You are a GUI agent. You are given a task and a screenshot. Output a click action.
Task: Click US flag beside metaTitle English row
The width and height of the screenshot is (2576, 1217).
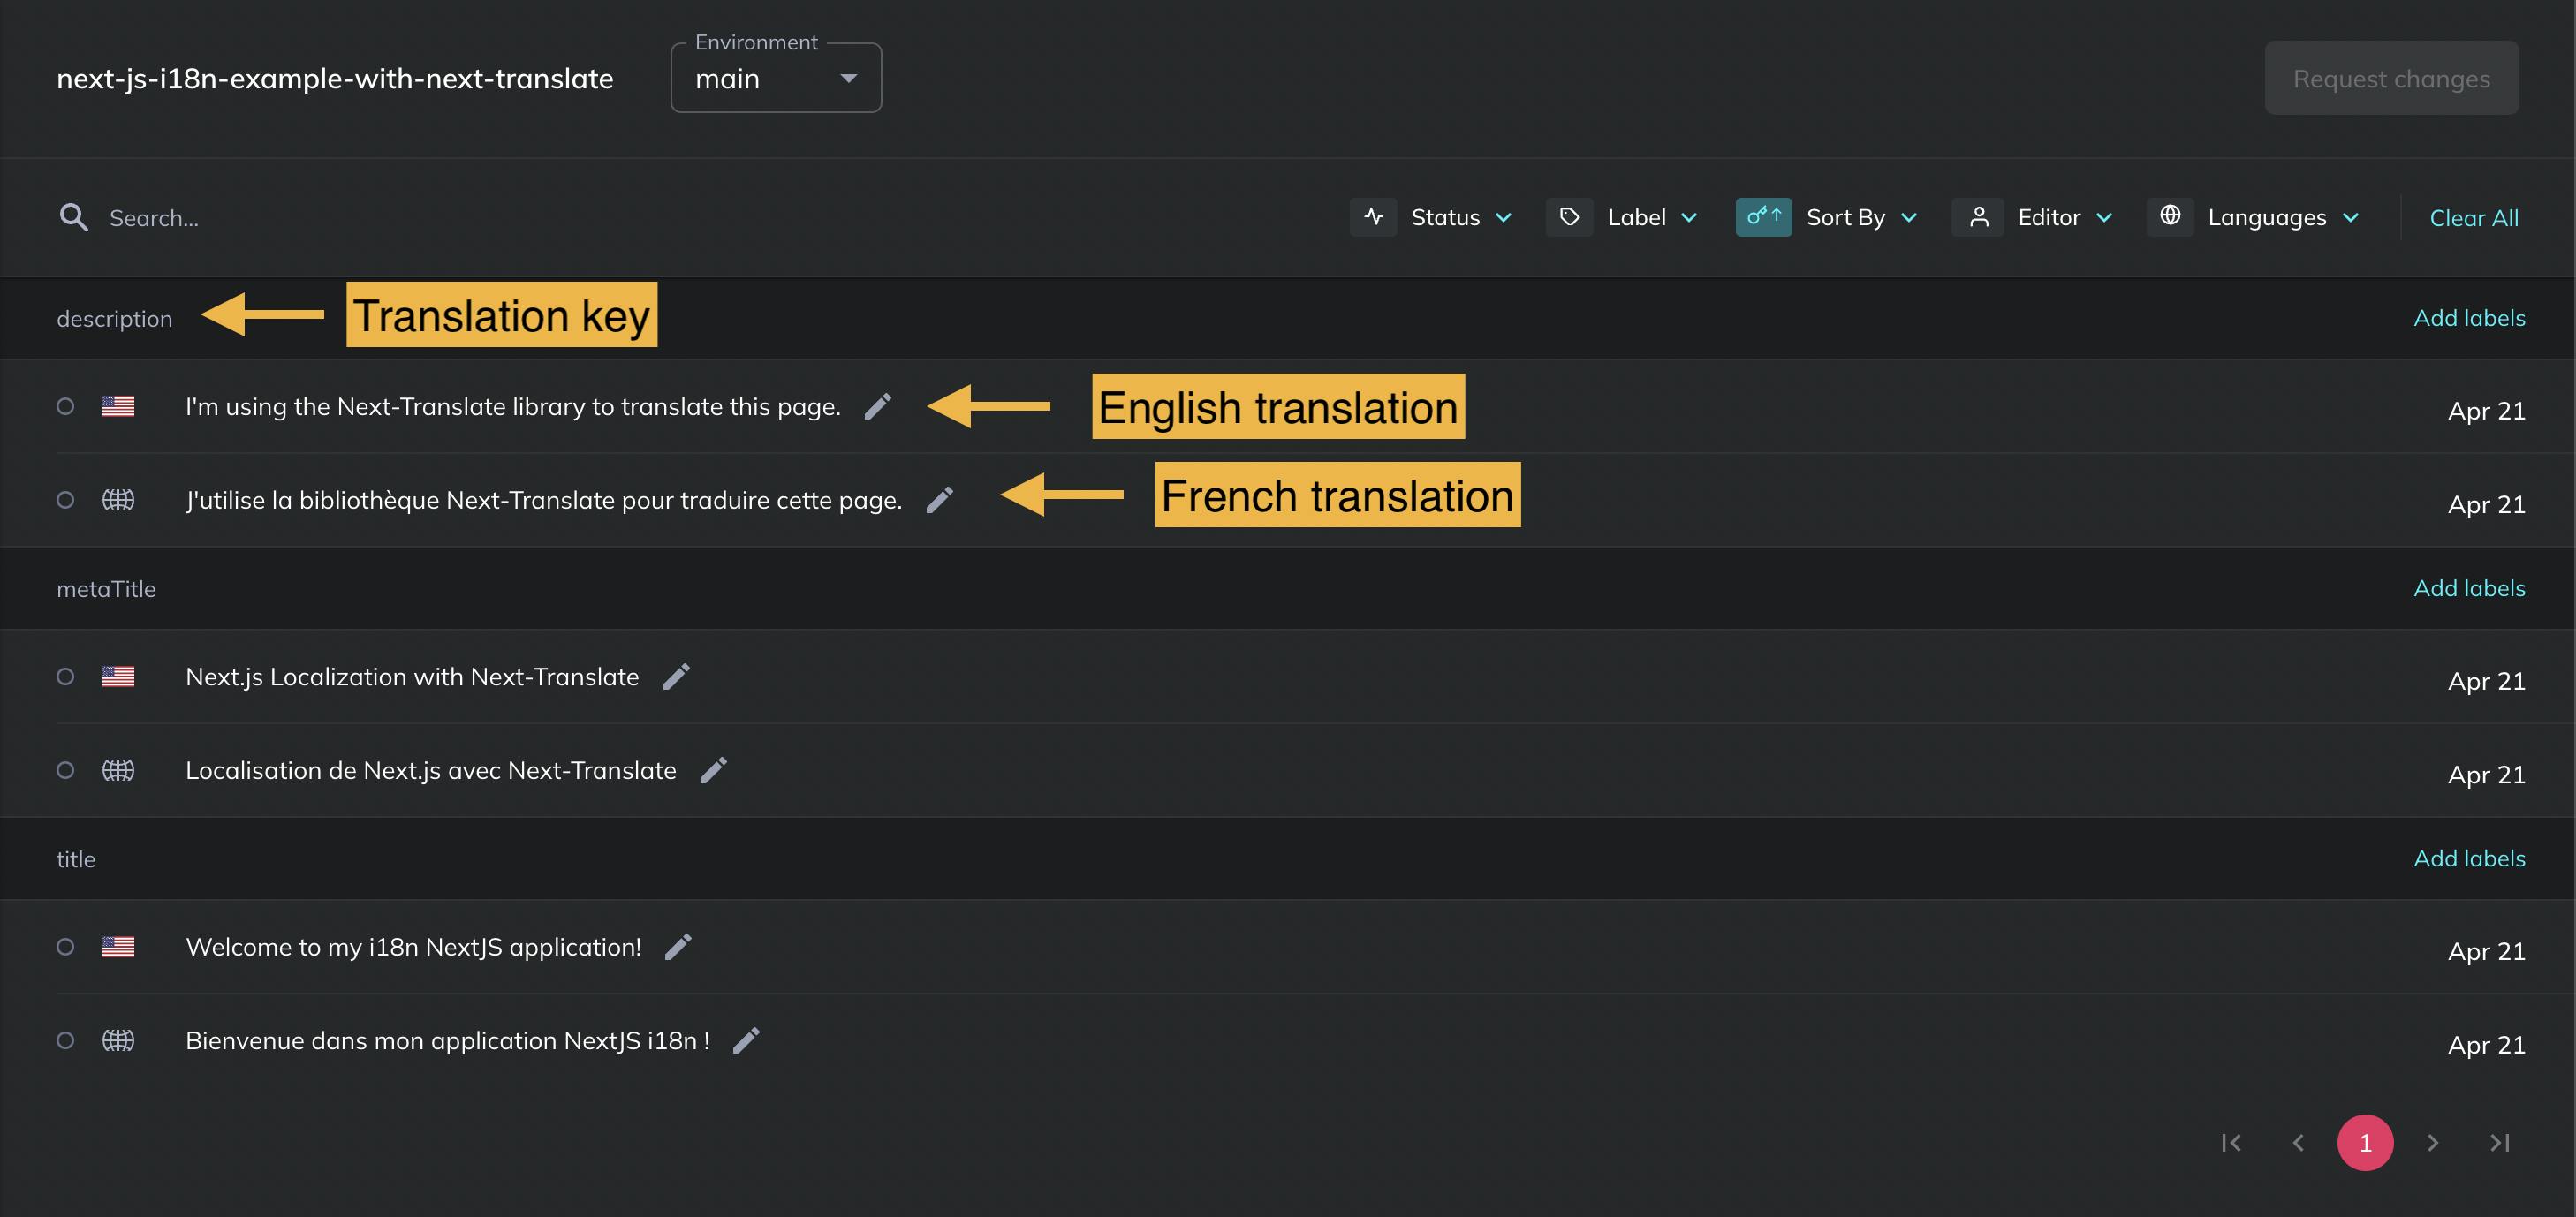point(118,677)
